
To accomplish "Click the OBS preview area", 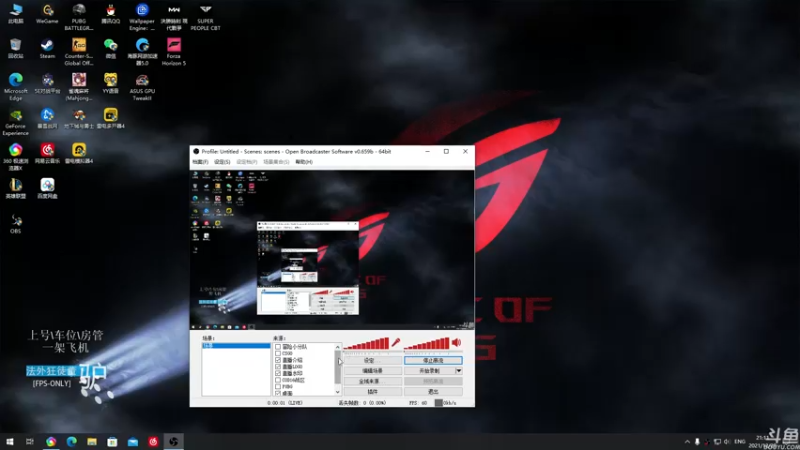I will pos(332,250).
